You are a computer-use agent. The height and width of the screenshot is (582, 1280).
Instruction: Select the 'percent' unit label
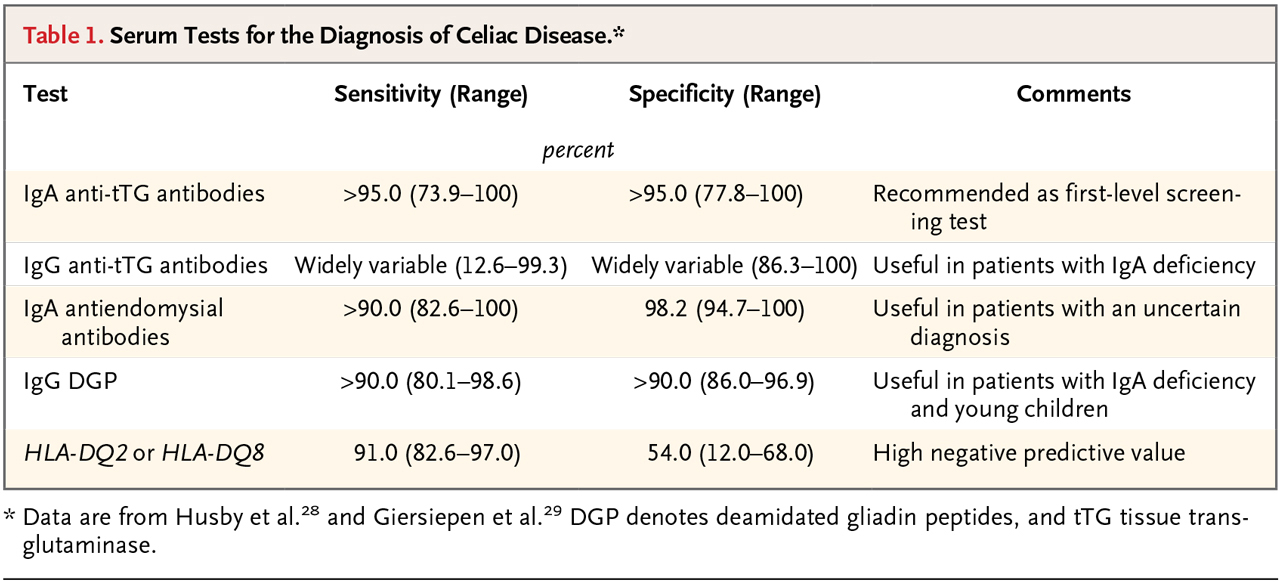tap(578, 150)
